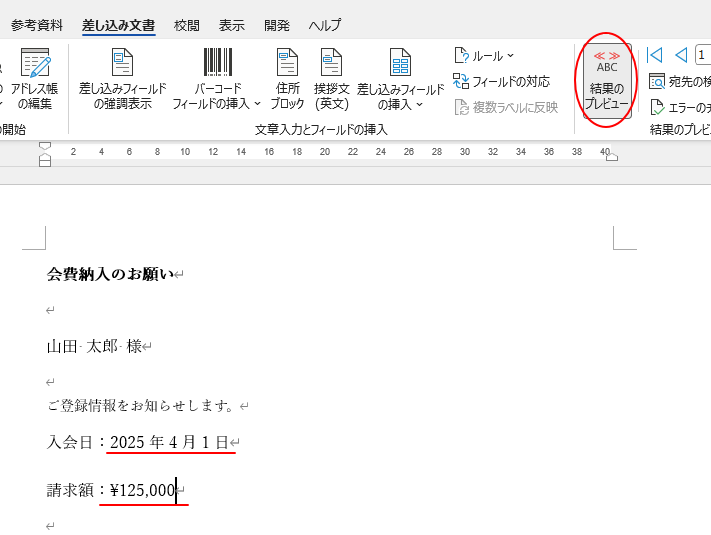Viewport: 711px width, 535px height.
Task: Open the ヘルプ tab
Action: (x=325, y=25)
